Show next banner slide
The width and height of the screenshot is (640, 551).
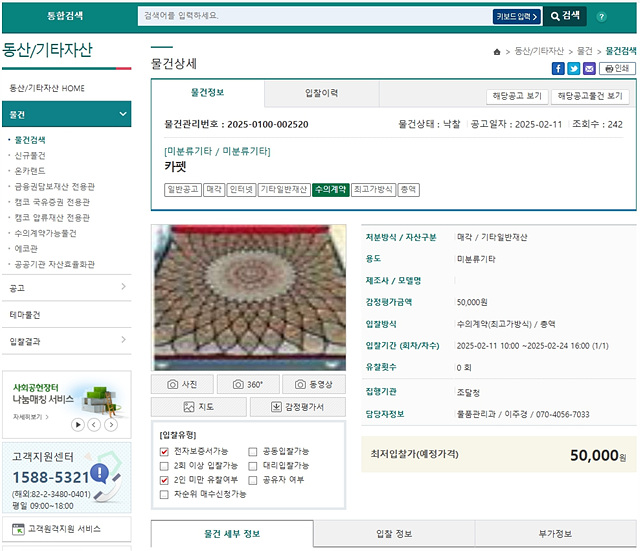[x=111, y=425]
